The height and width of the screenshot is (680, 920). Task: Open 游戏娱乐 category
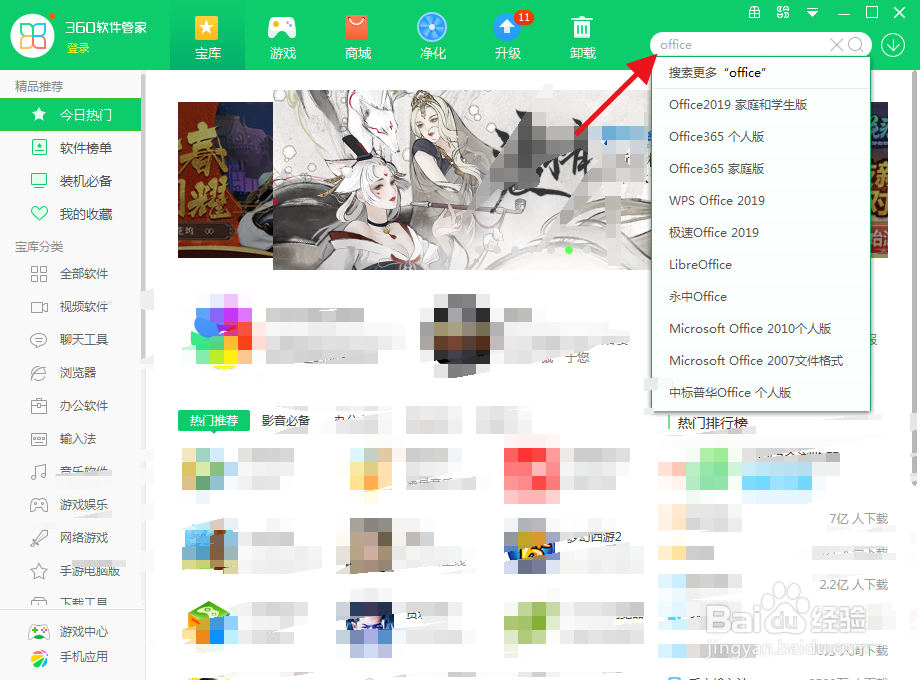(x=70, y=505)
